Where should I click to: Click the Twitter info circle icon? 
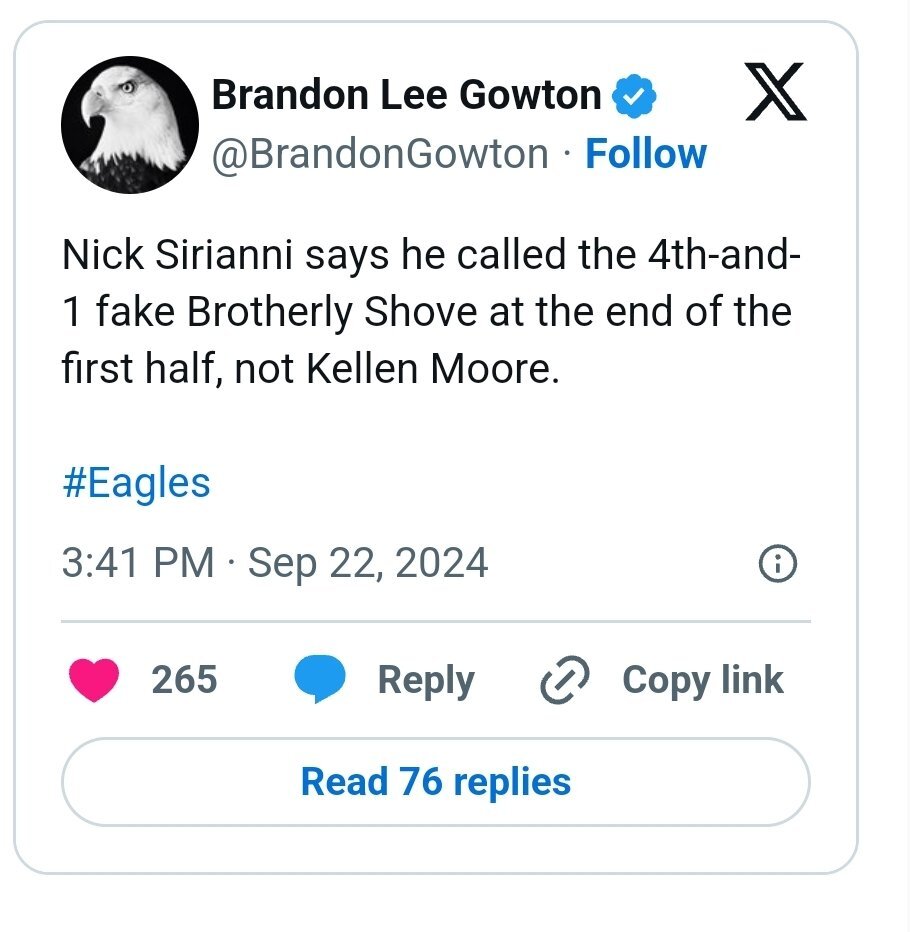[x=778, y=566]
